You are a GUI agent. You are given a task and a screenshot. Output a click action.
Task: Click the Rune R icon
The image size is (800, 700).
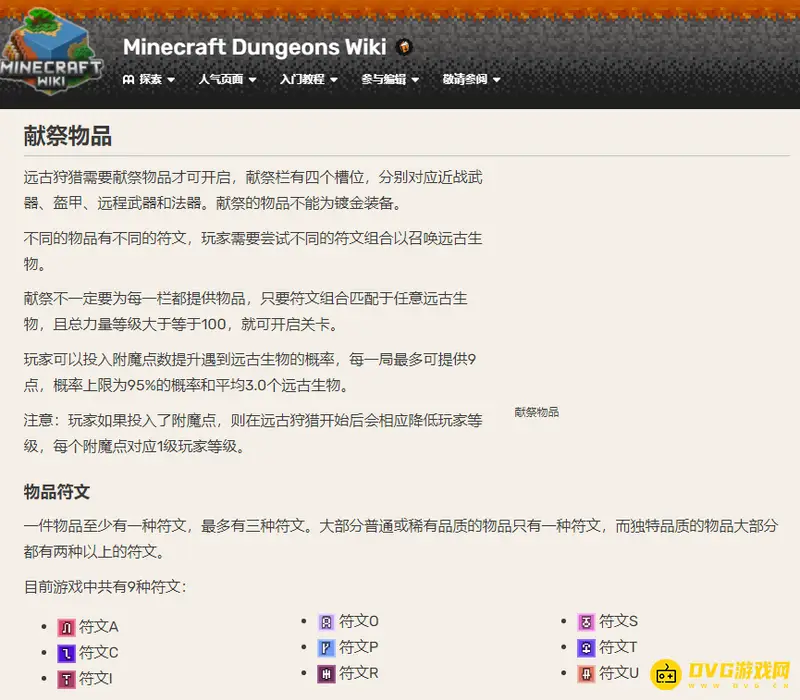pyautogui.click(x=326, y=673)
